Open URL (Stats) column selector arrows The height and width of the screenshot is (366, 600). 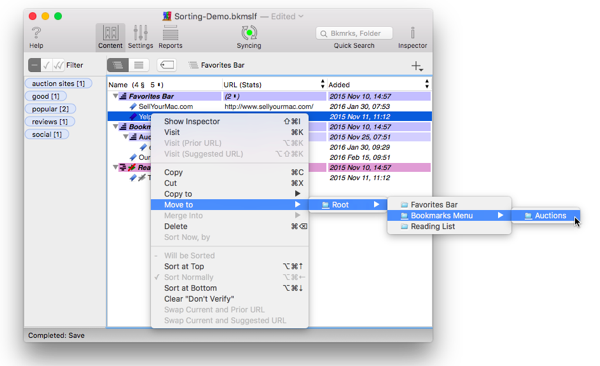pyautogui.click(x=323, y=84)
